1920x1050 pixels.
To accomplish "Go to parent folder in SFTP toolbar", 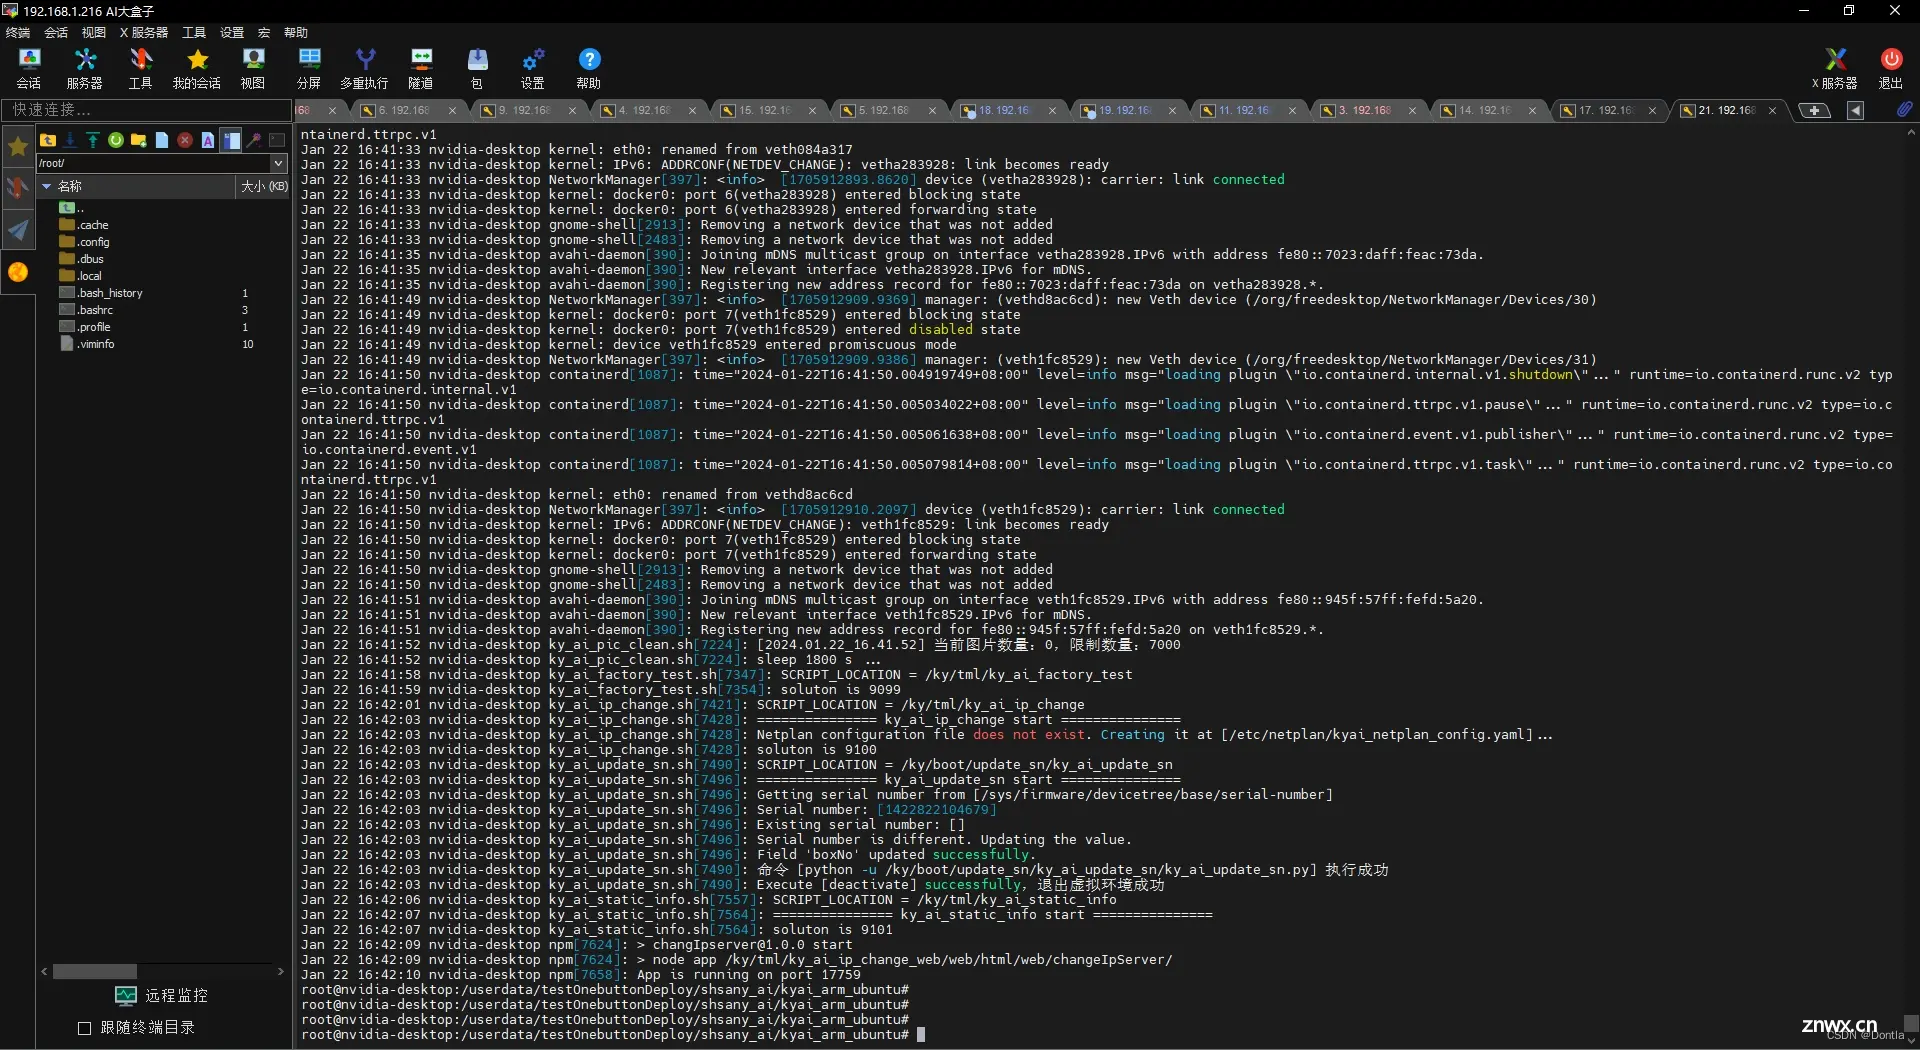I will click(47, 140).
